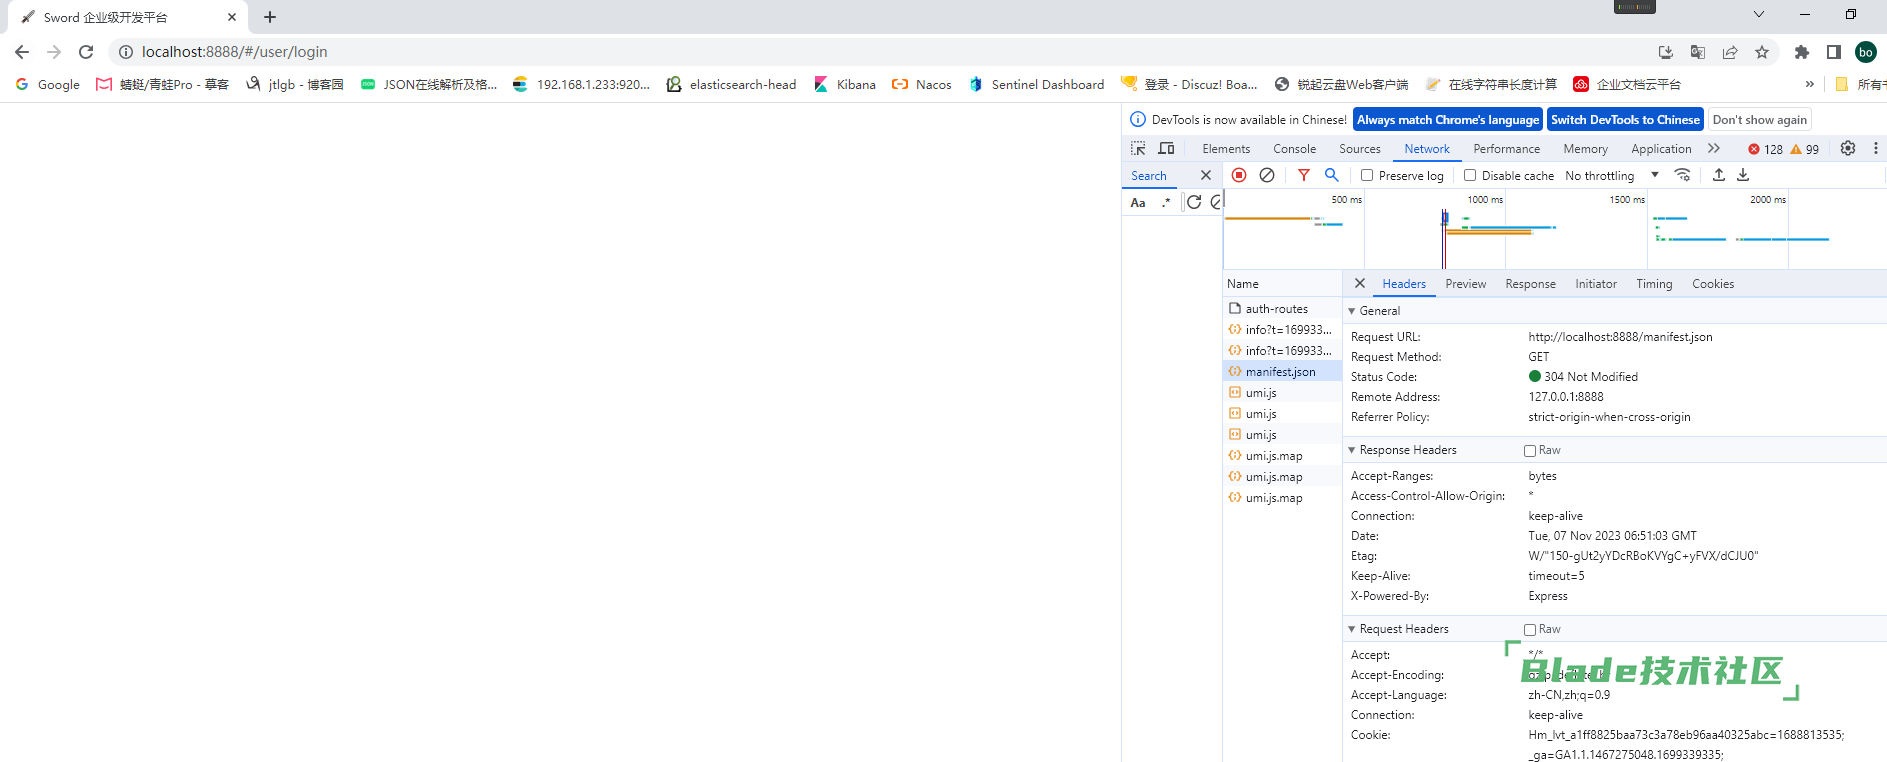1887x762 pixels.
Task: Open the DevTools three-dot customize menu
Action: click(x=1875, y=148)
